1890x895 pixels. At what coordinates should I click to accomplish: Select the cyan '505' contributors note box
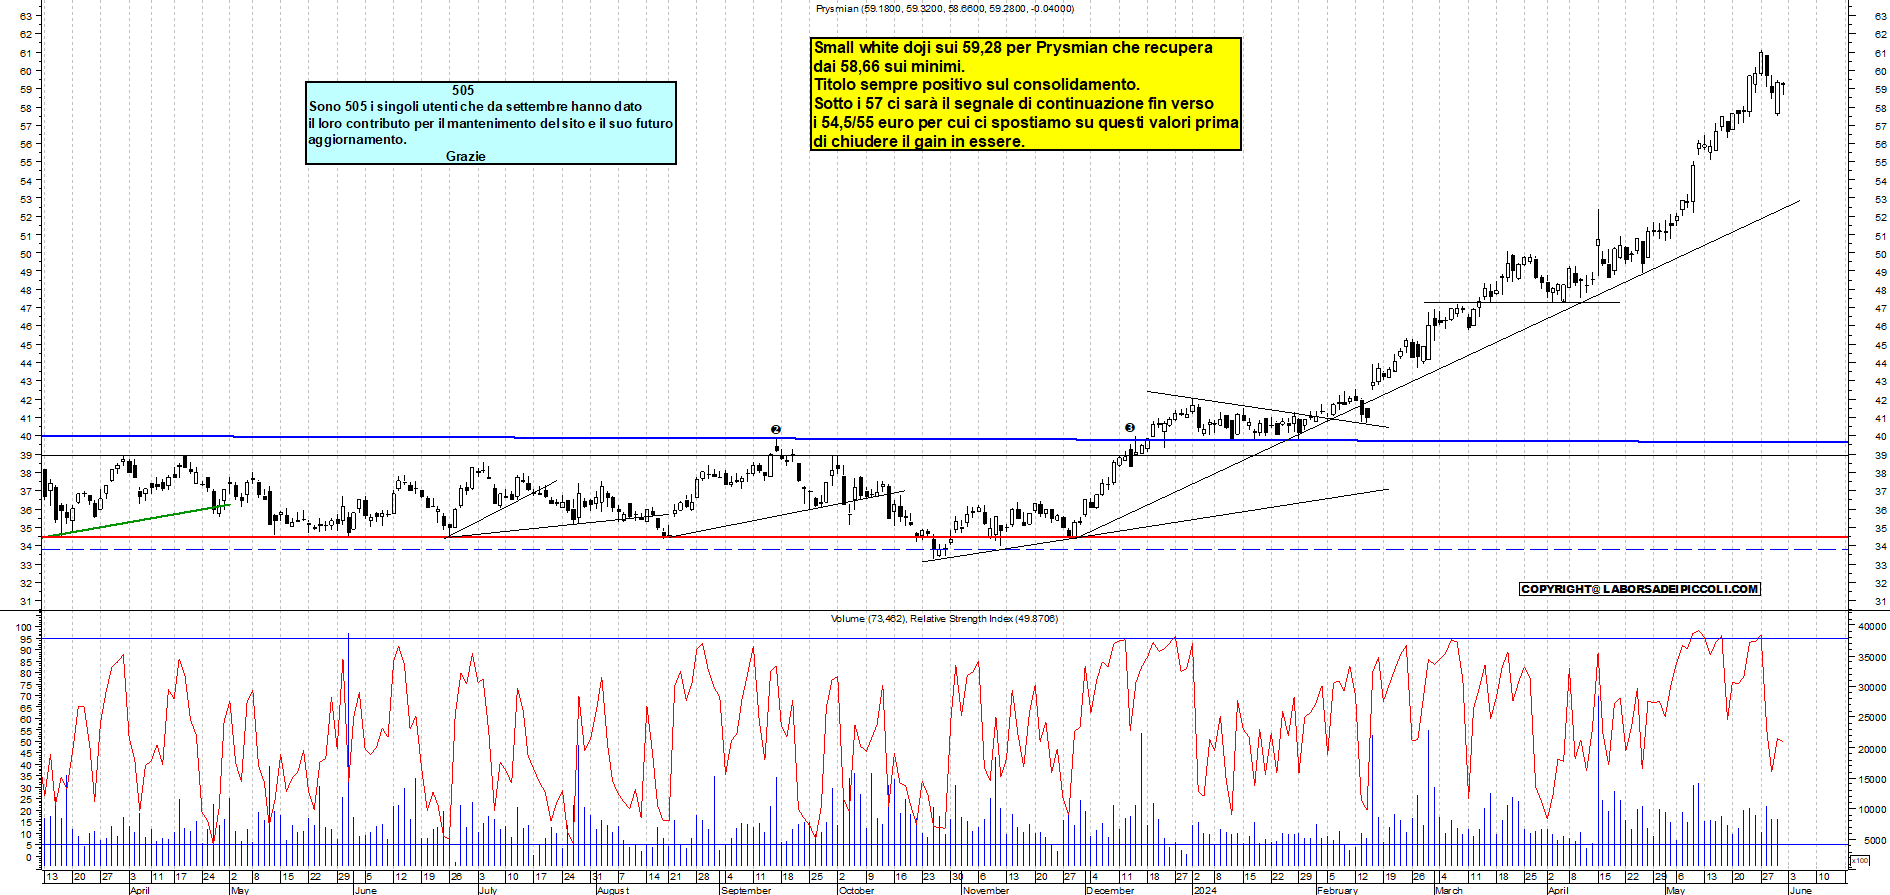[491, 123]
